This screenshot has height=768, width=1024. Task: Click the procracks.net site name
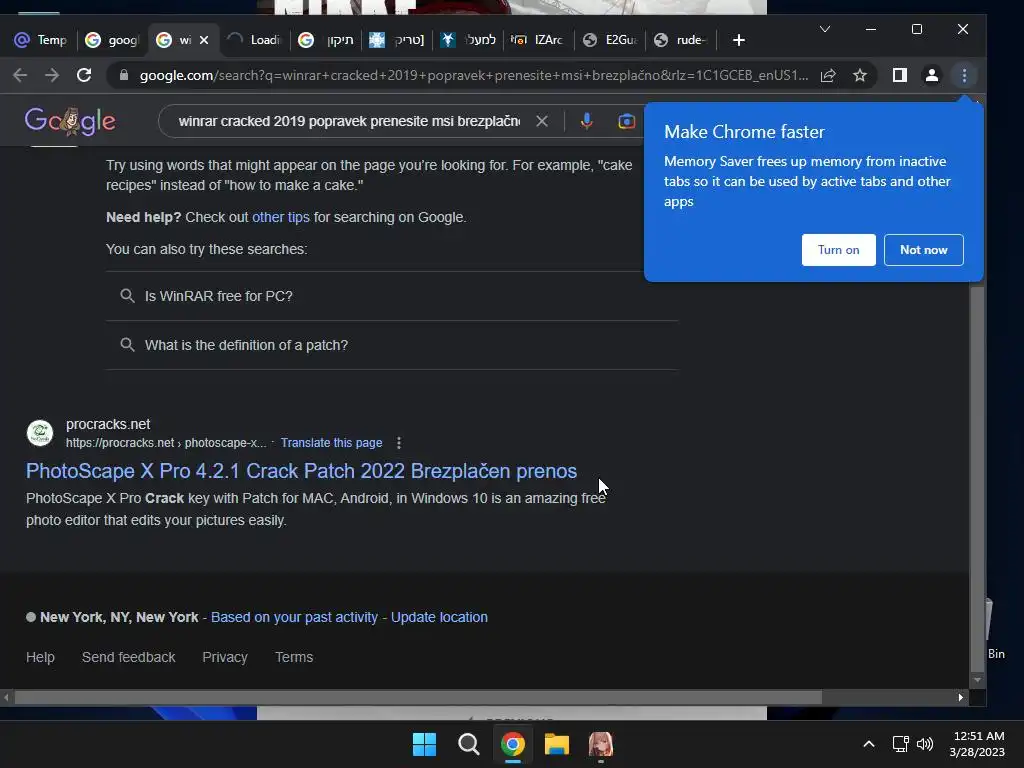[x=108, y=424]
